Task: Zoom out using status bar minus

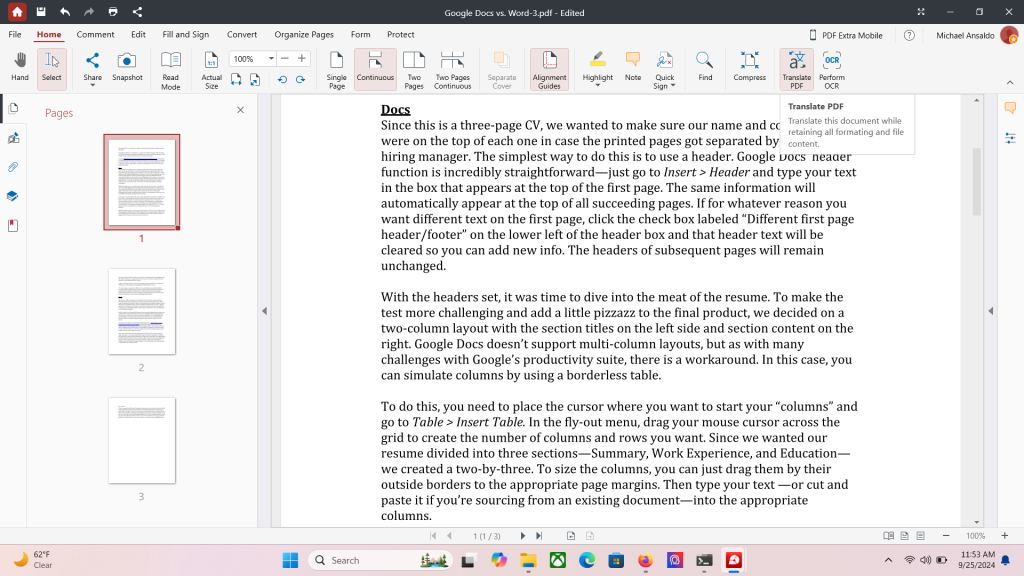Action: coord(946,536)
